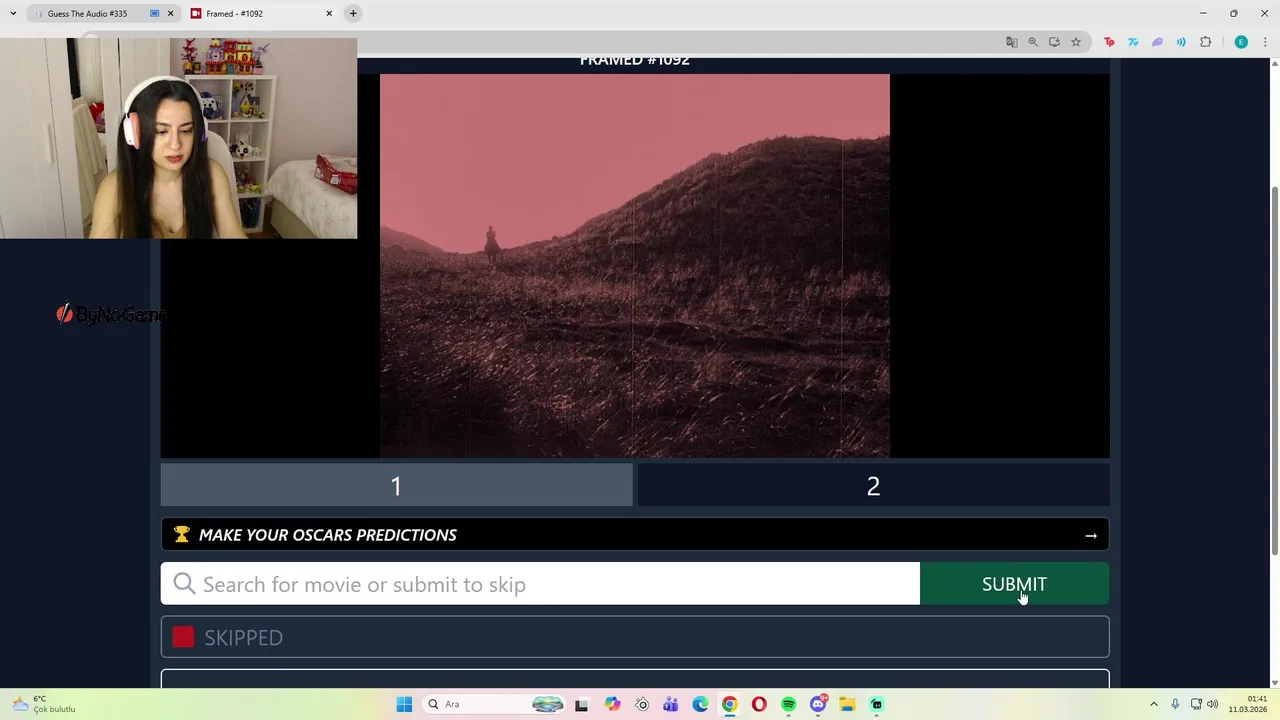Screen dimensions: 1280x720
Task: Click the magnifier icon in the search field
Action: click(184, 584)
